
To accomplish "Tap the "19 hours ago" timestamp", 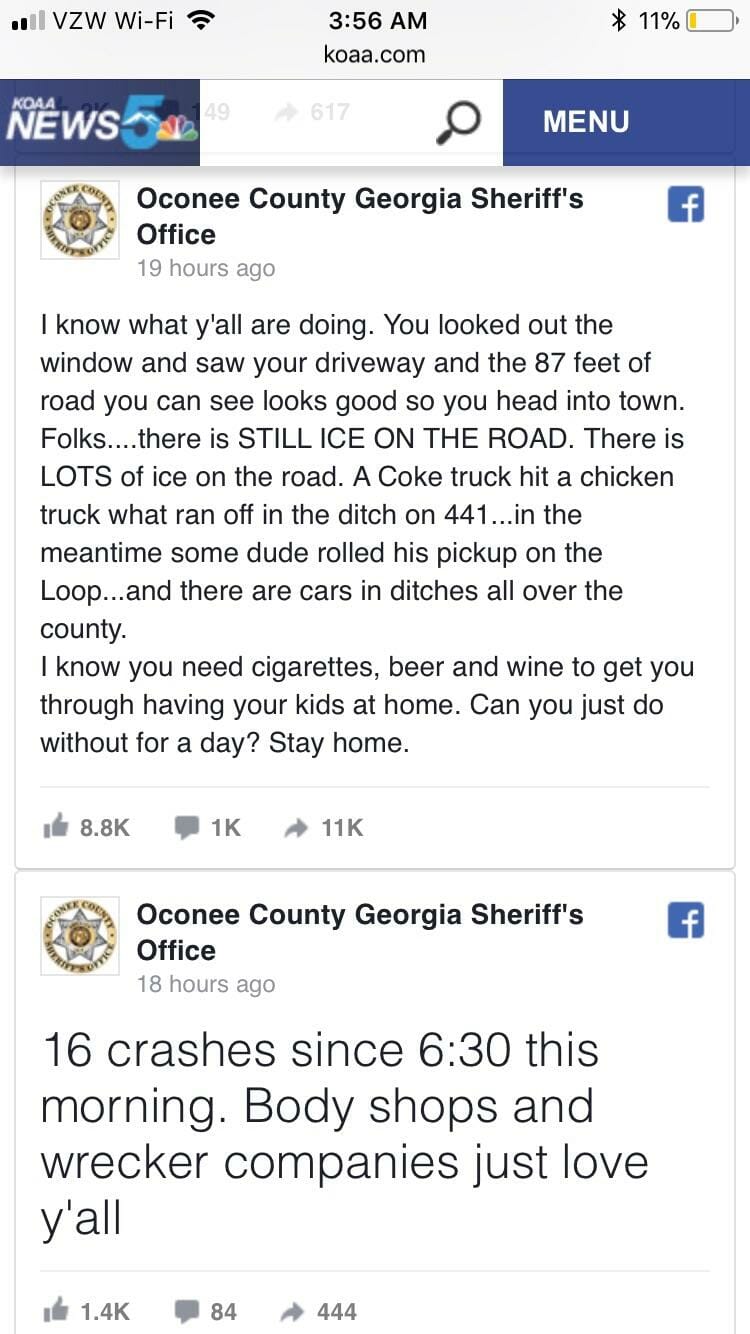I will [206, 268].
